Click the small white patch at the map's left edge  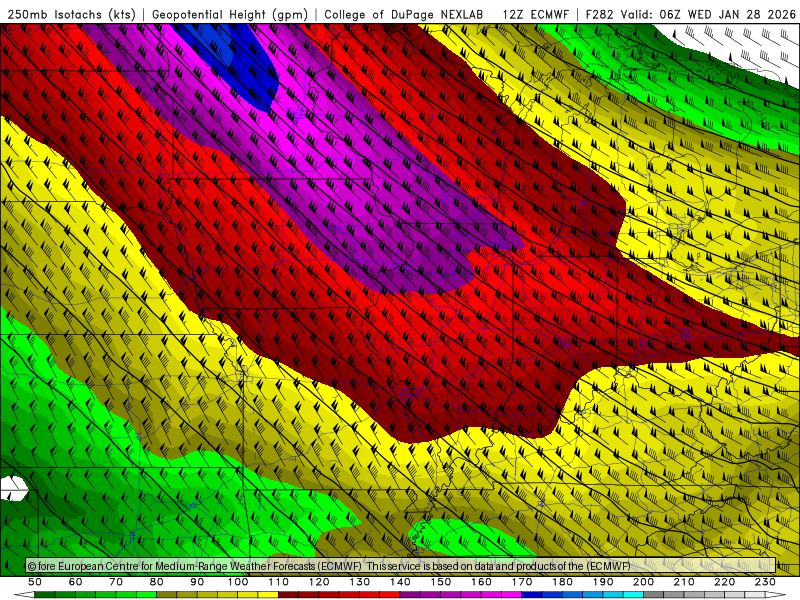13,488
